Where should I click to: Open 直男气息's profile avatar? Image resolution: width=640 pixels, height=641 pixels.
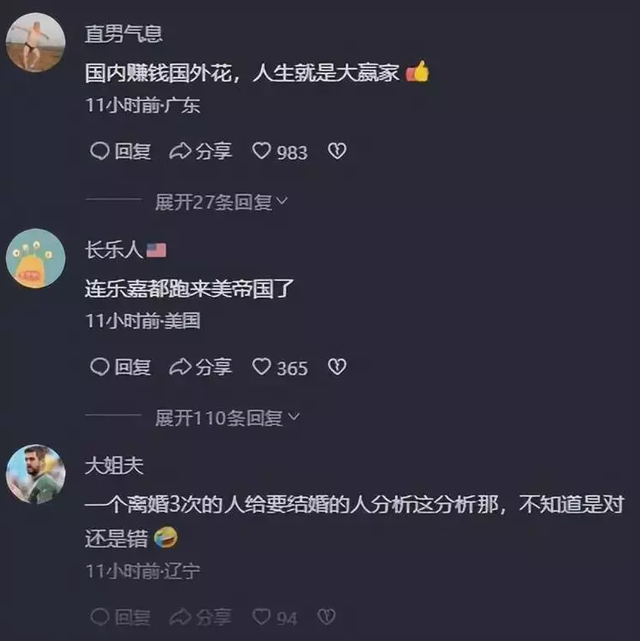pyautogui.click(x=36, y=43)
